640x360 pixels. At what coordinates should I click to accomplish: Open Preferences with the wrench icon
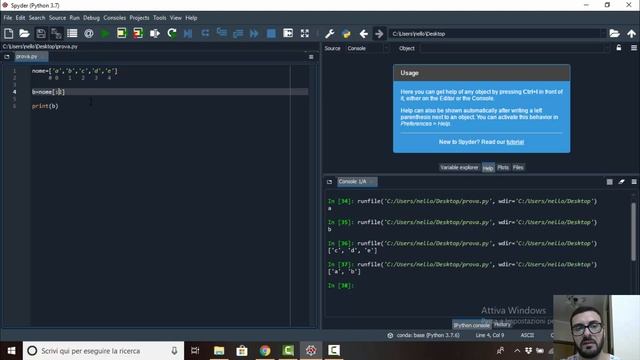click(x=330, y=33)
